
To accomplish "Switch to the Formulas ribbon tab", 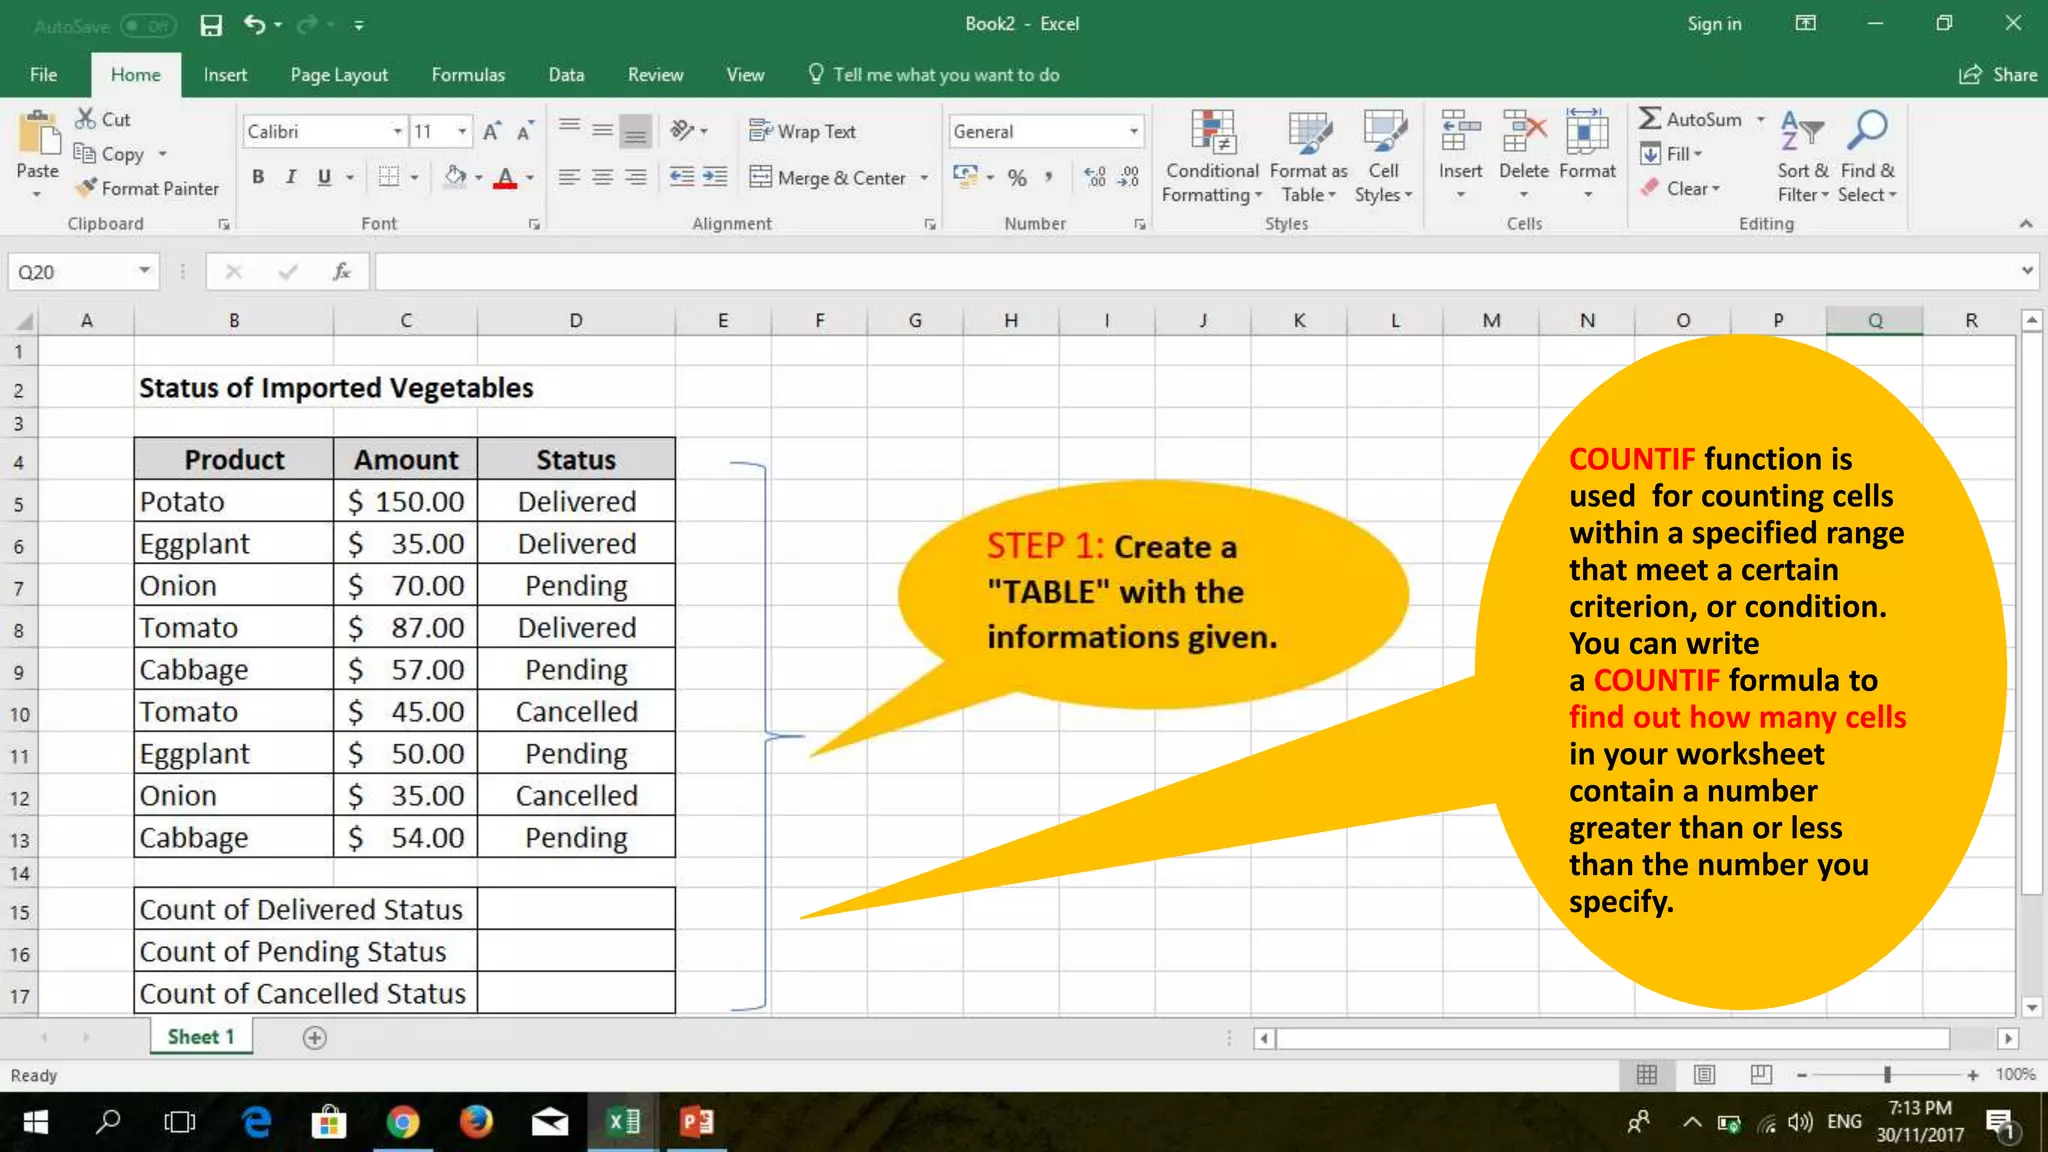I will click(x=468, y=75).
